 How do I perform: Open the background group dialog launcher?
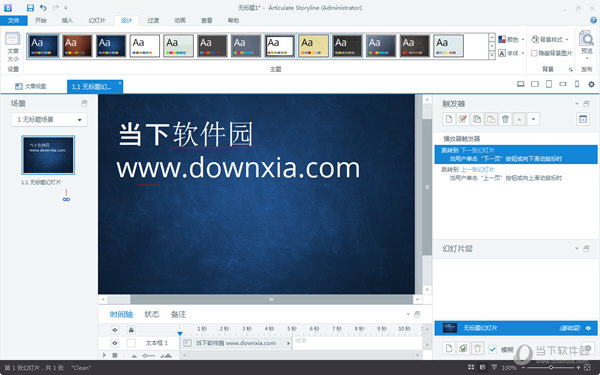(x=571, y=70)
